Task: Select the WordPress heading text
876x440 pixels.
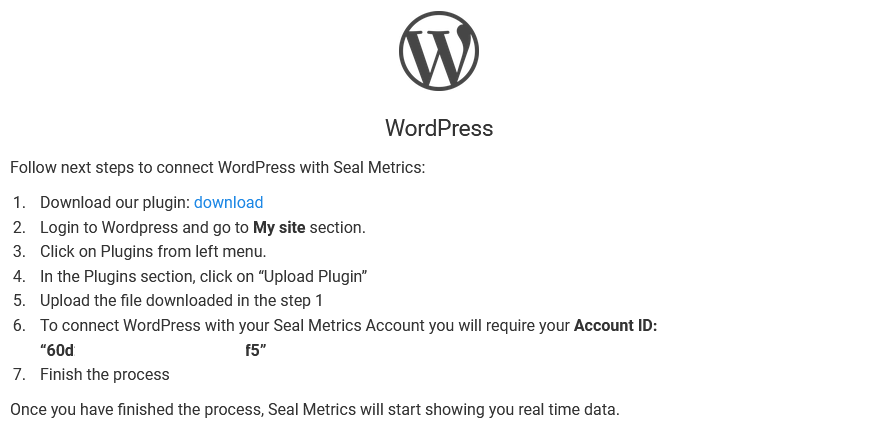Action: (x=439, y=128)
